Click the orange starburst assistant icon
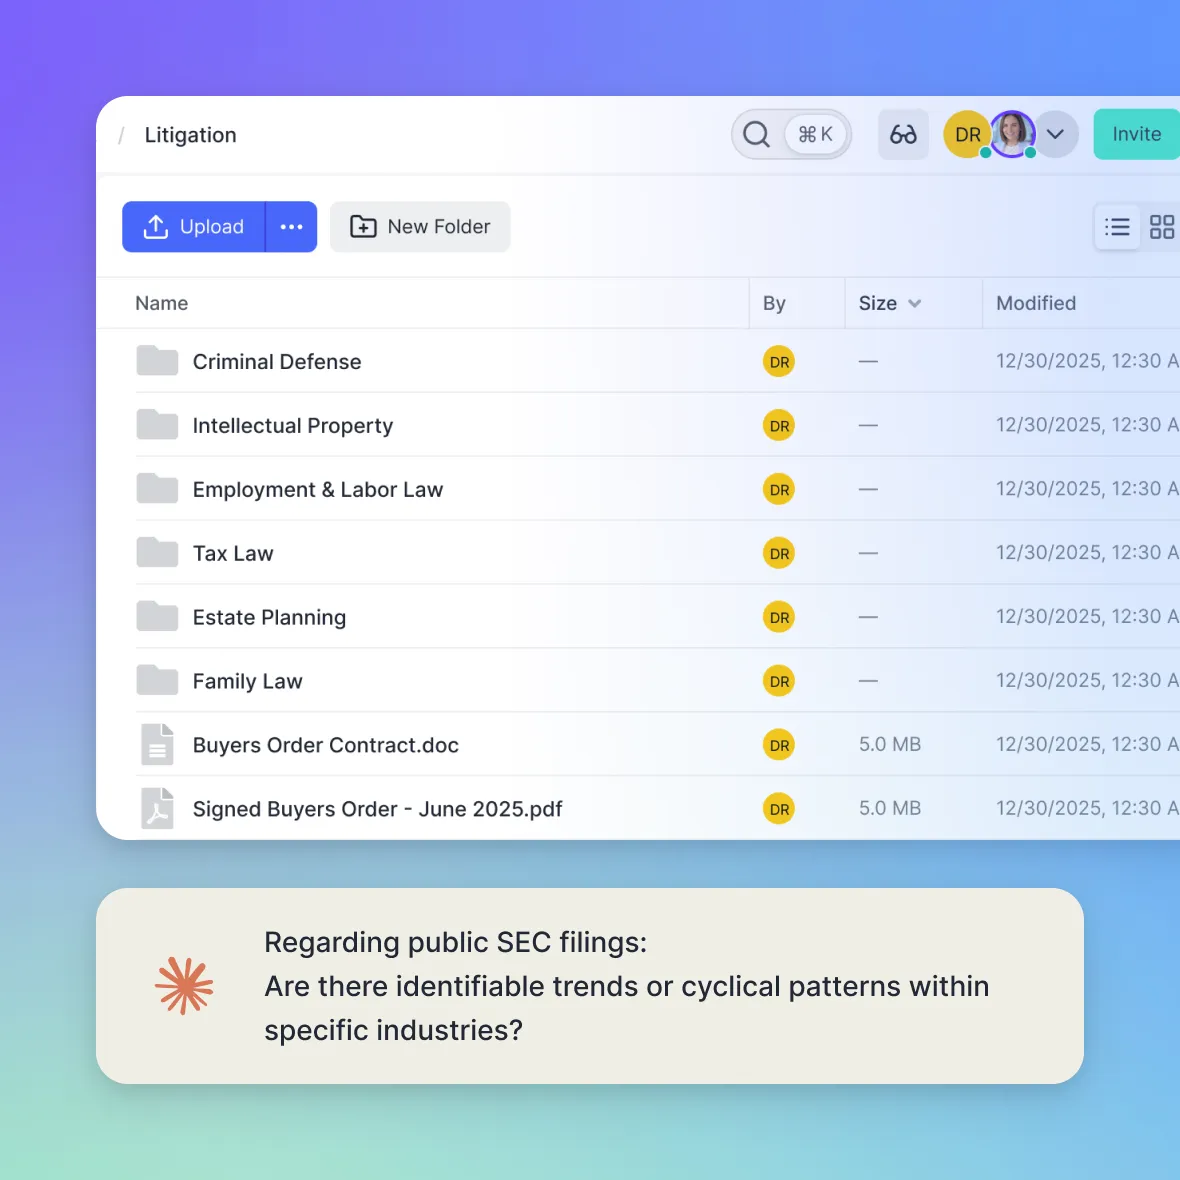The width and height of the screenshot is (1180, 1180). 184,986
